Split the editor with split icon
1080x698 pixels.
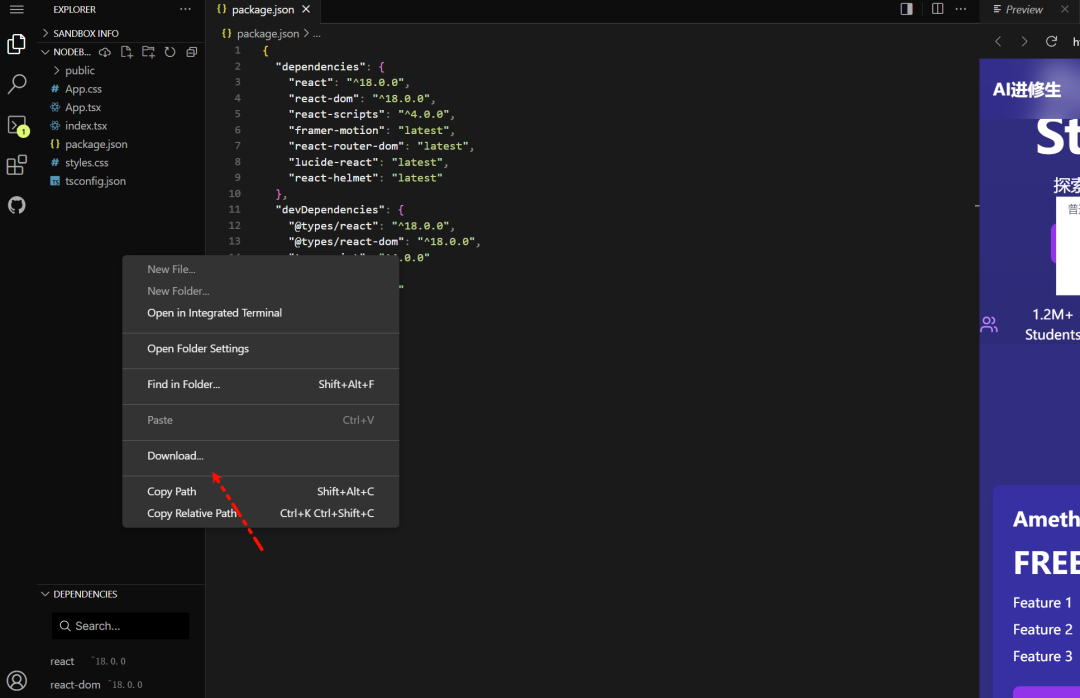[x=937, y=9]
